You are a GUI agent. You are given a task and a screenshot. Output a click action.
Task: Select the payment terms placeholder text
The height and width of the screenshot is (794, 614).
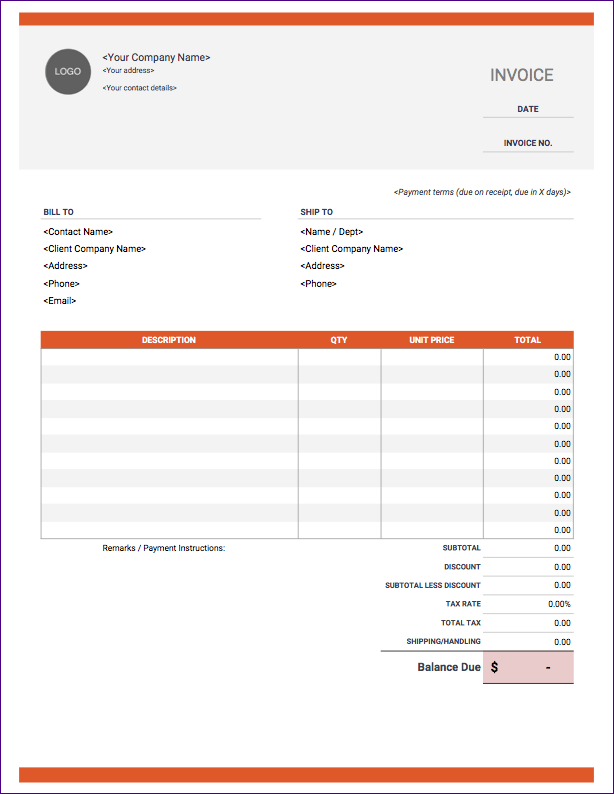(482, 192)
